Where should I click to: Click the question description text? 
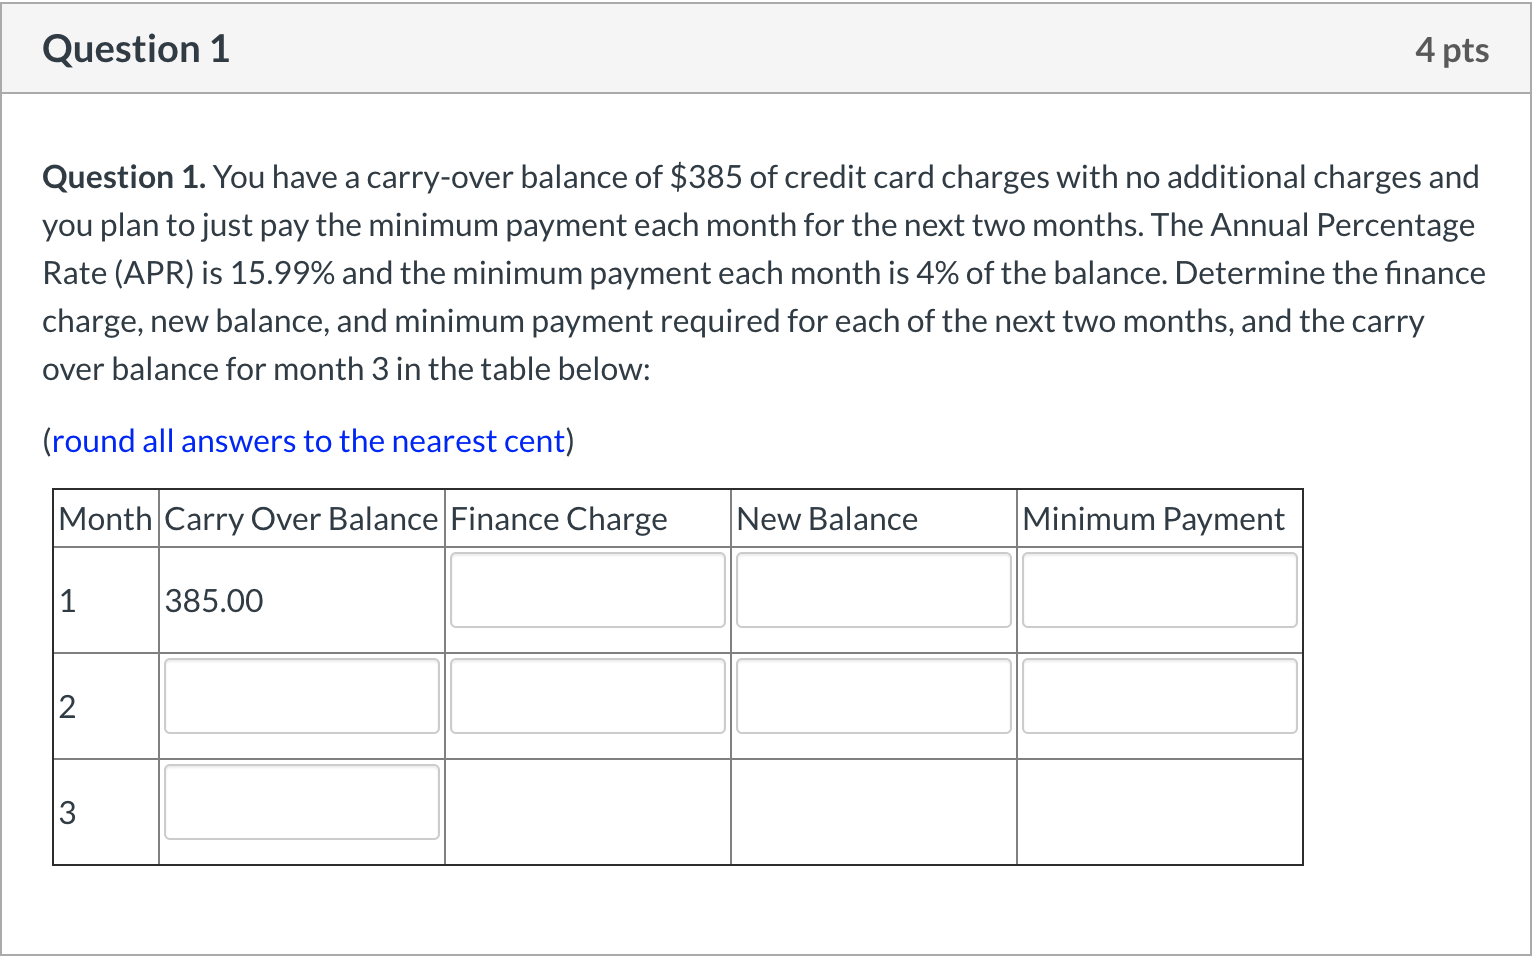[760, 273]
